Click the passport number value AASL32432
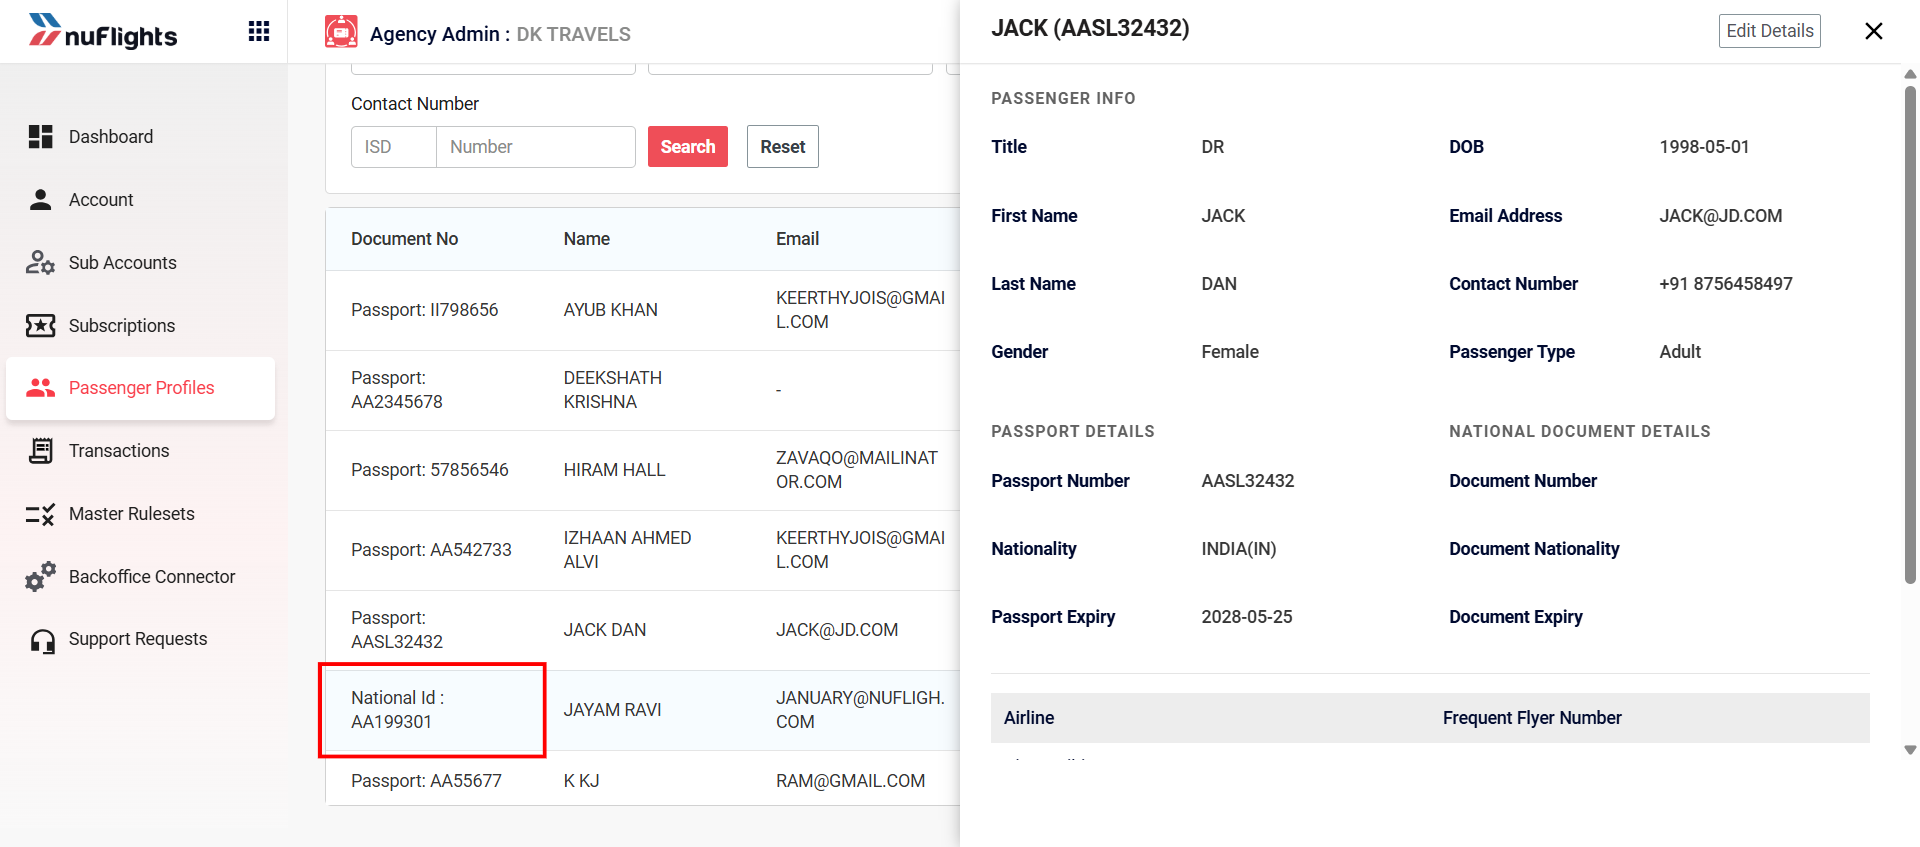Image resolution: width=1920 pixels, height=847 pixels. coord(1247,481)
